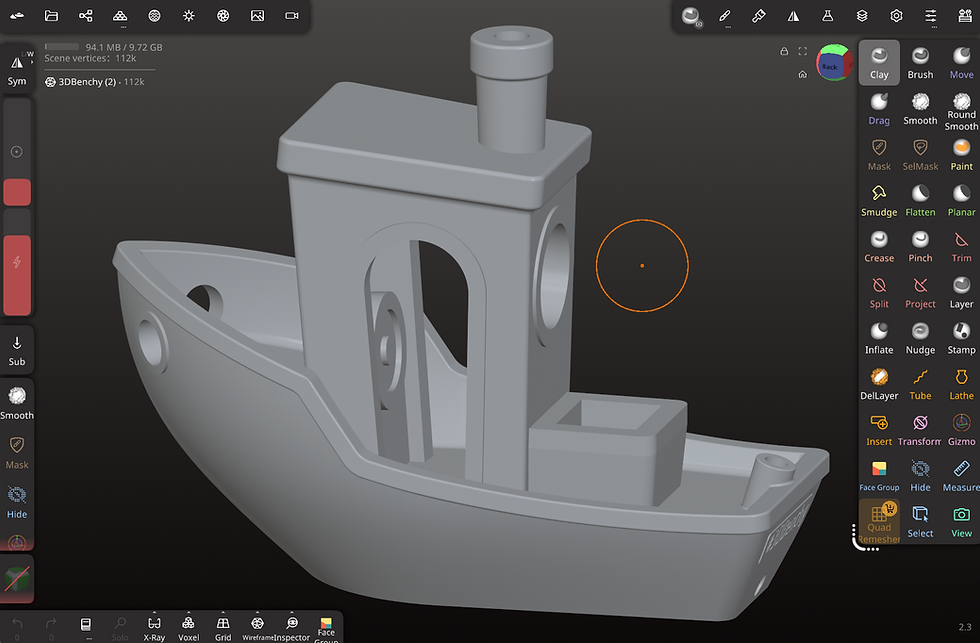Toggle the Inspector overlay
The width and height of the screenshot is (980, 643).
(292, 627)
